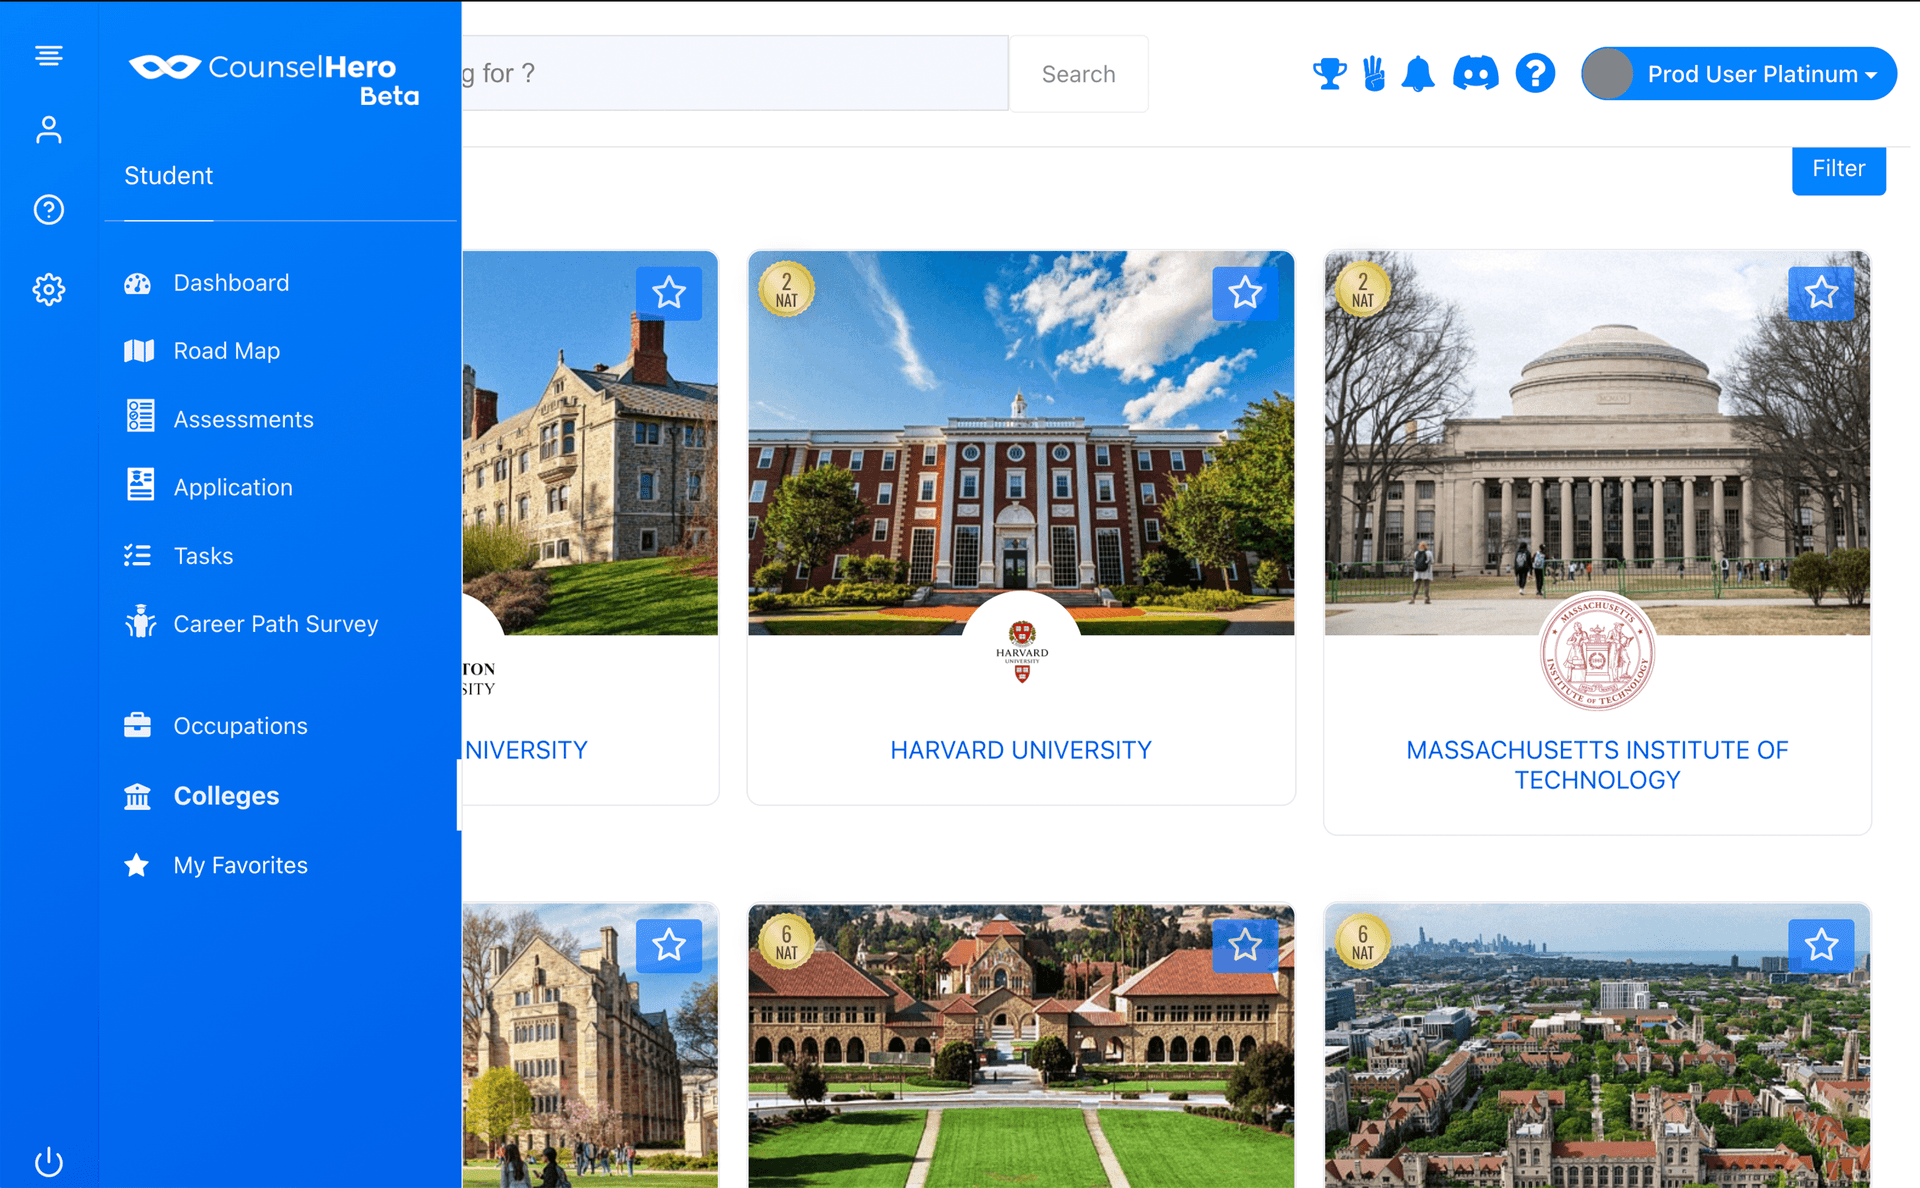Open the Discord icon
Viewport: 1920px width, 1188px height.
(1475, 74)
